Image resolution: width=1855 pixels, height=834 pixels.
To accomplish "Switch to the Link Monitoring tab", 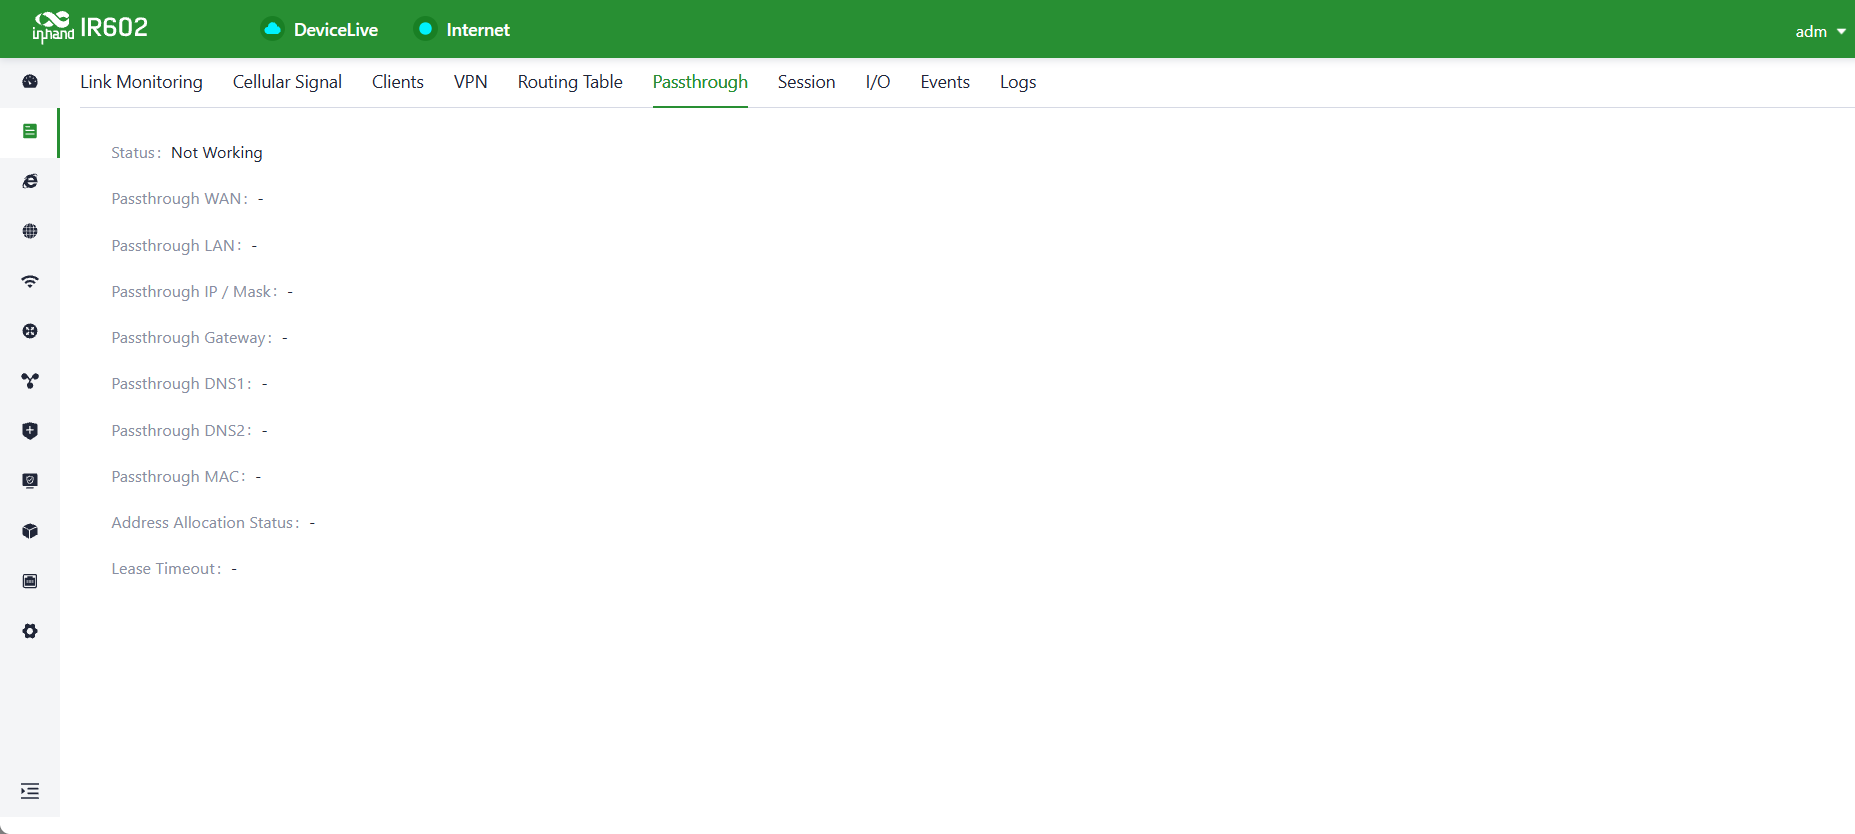I will 141,82.
